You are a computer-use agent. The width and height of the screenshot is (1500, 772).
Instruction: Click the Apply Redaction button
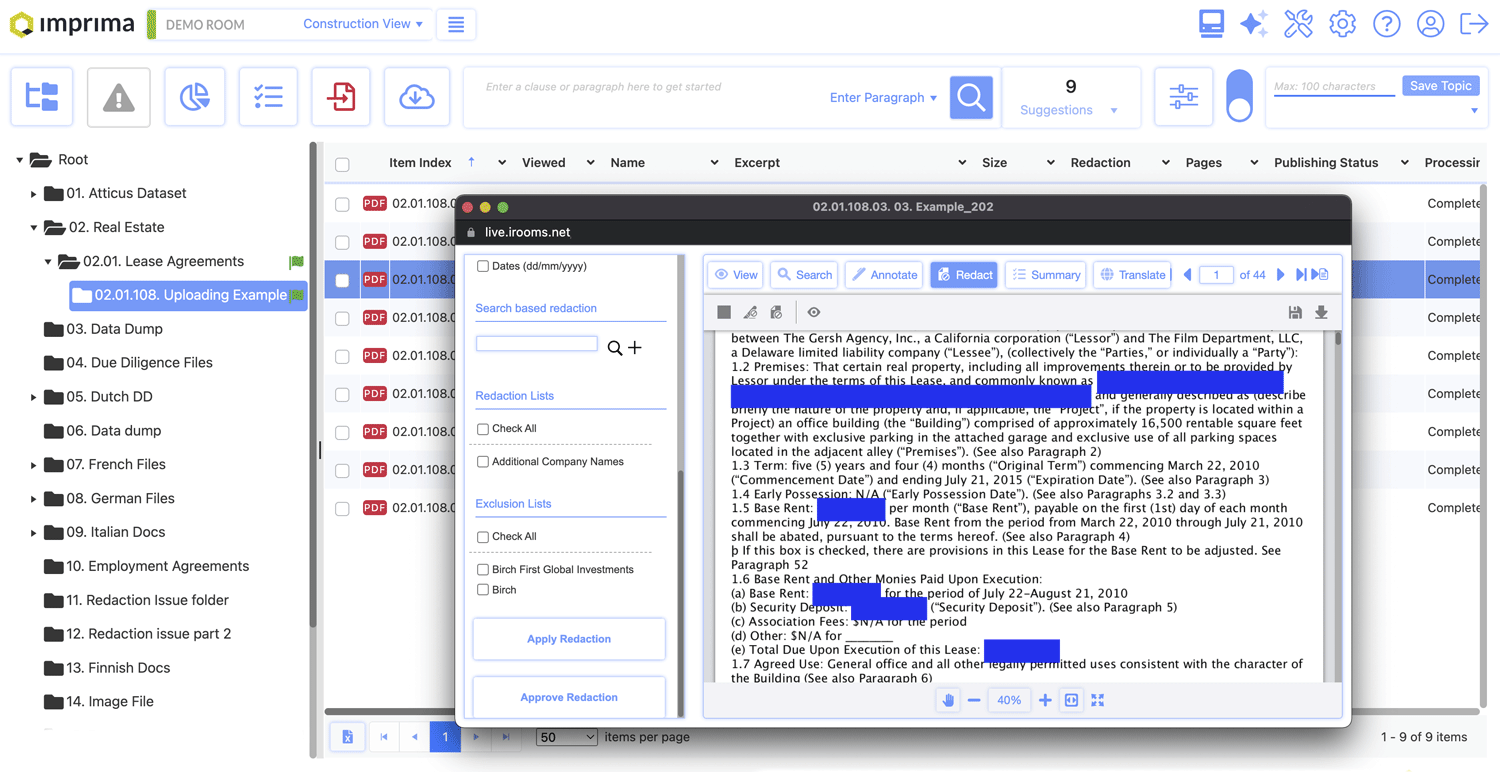coord(568,639)
